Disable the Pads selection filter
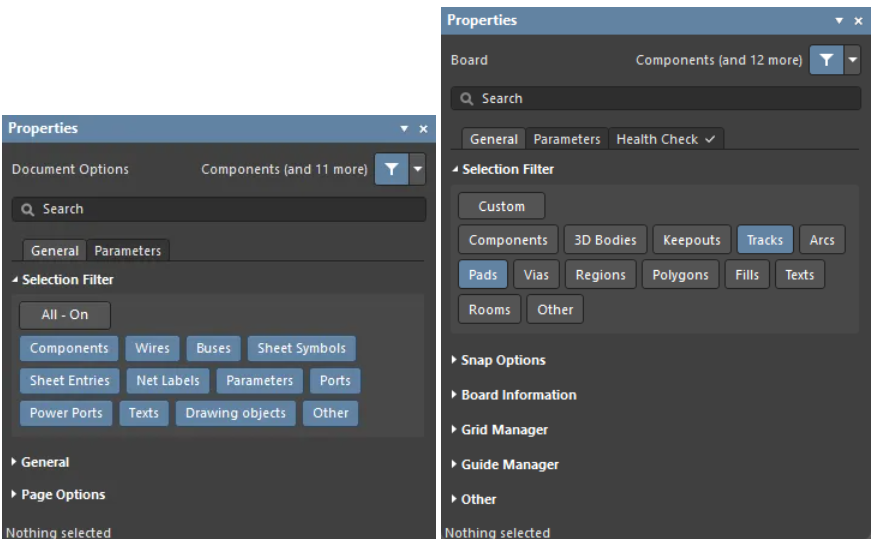 (483, 275)
